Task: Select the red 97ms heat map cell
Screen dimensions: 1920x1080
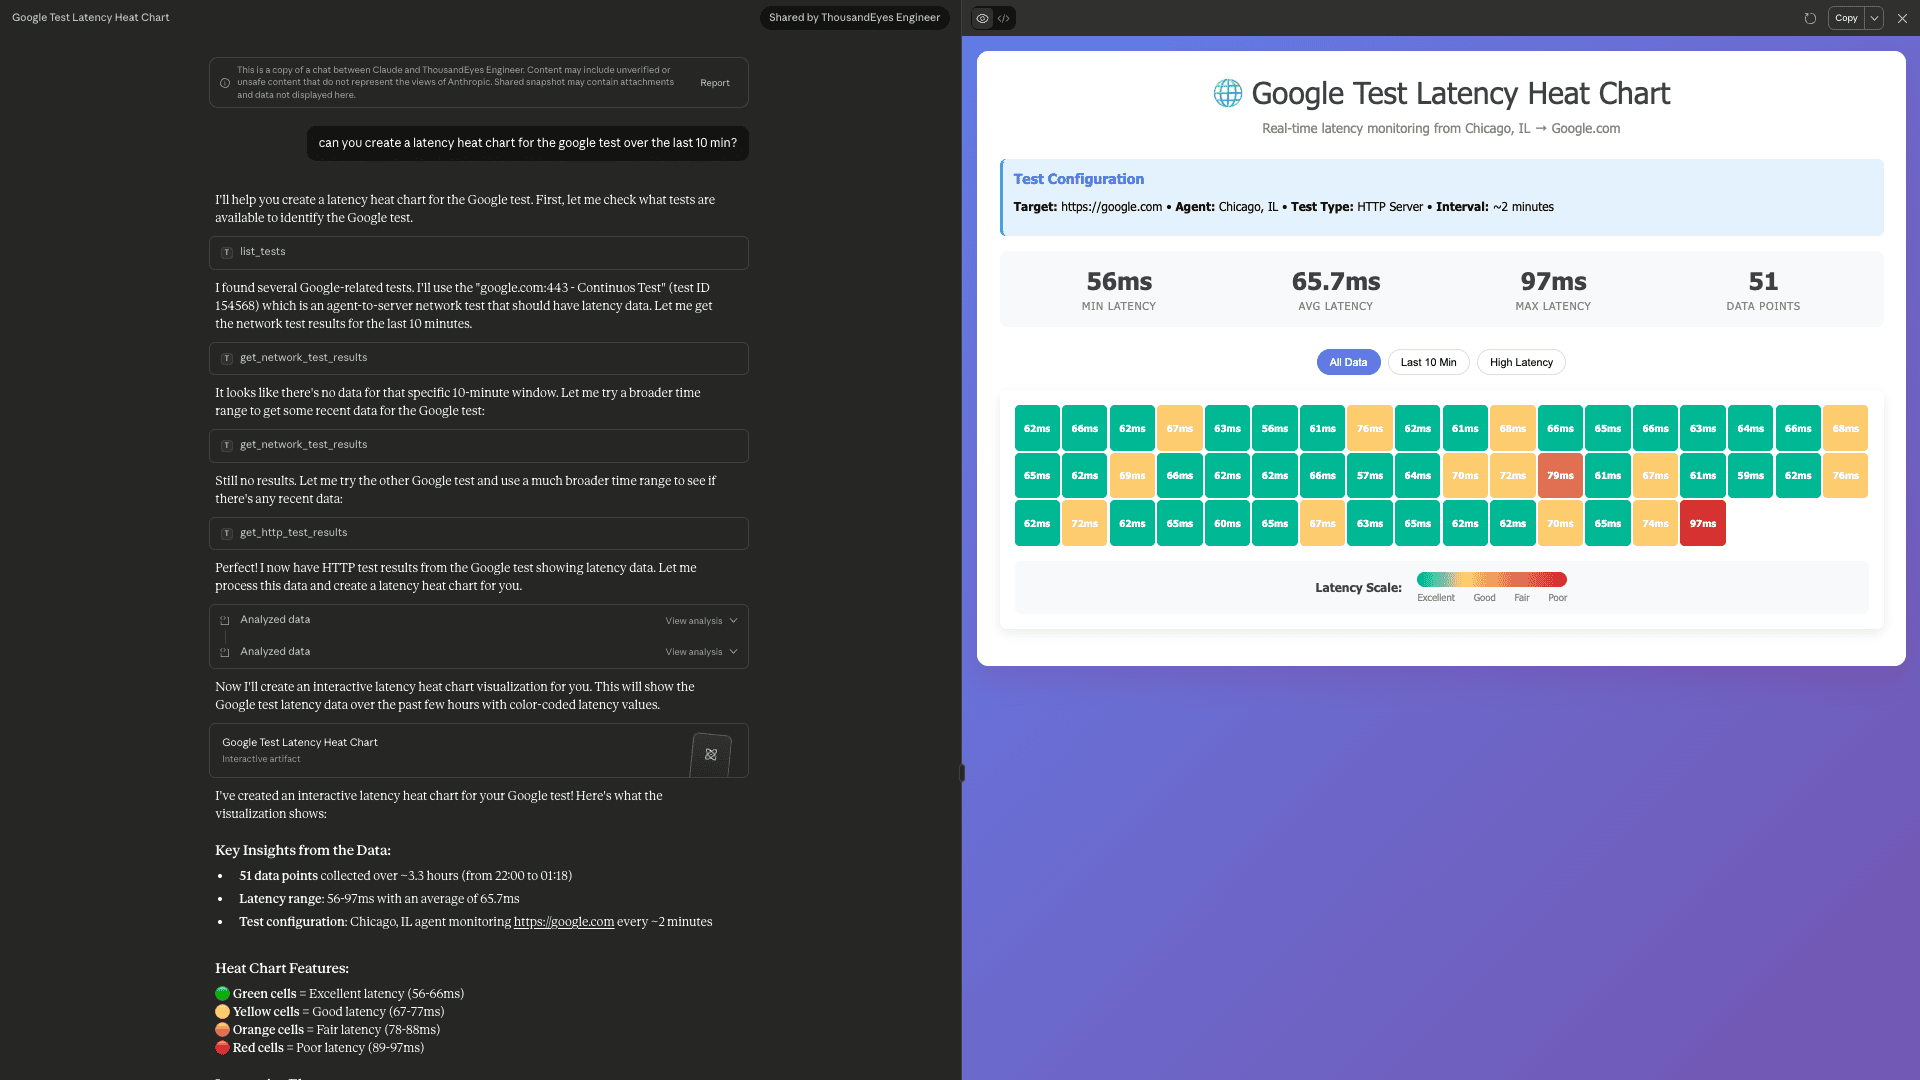Action: (1703, 523)
